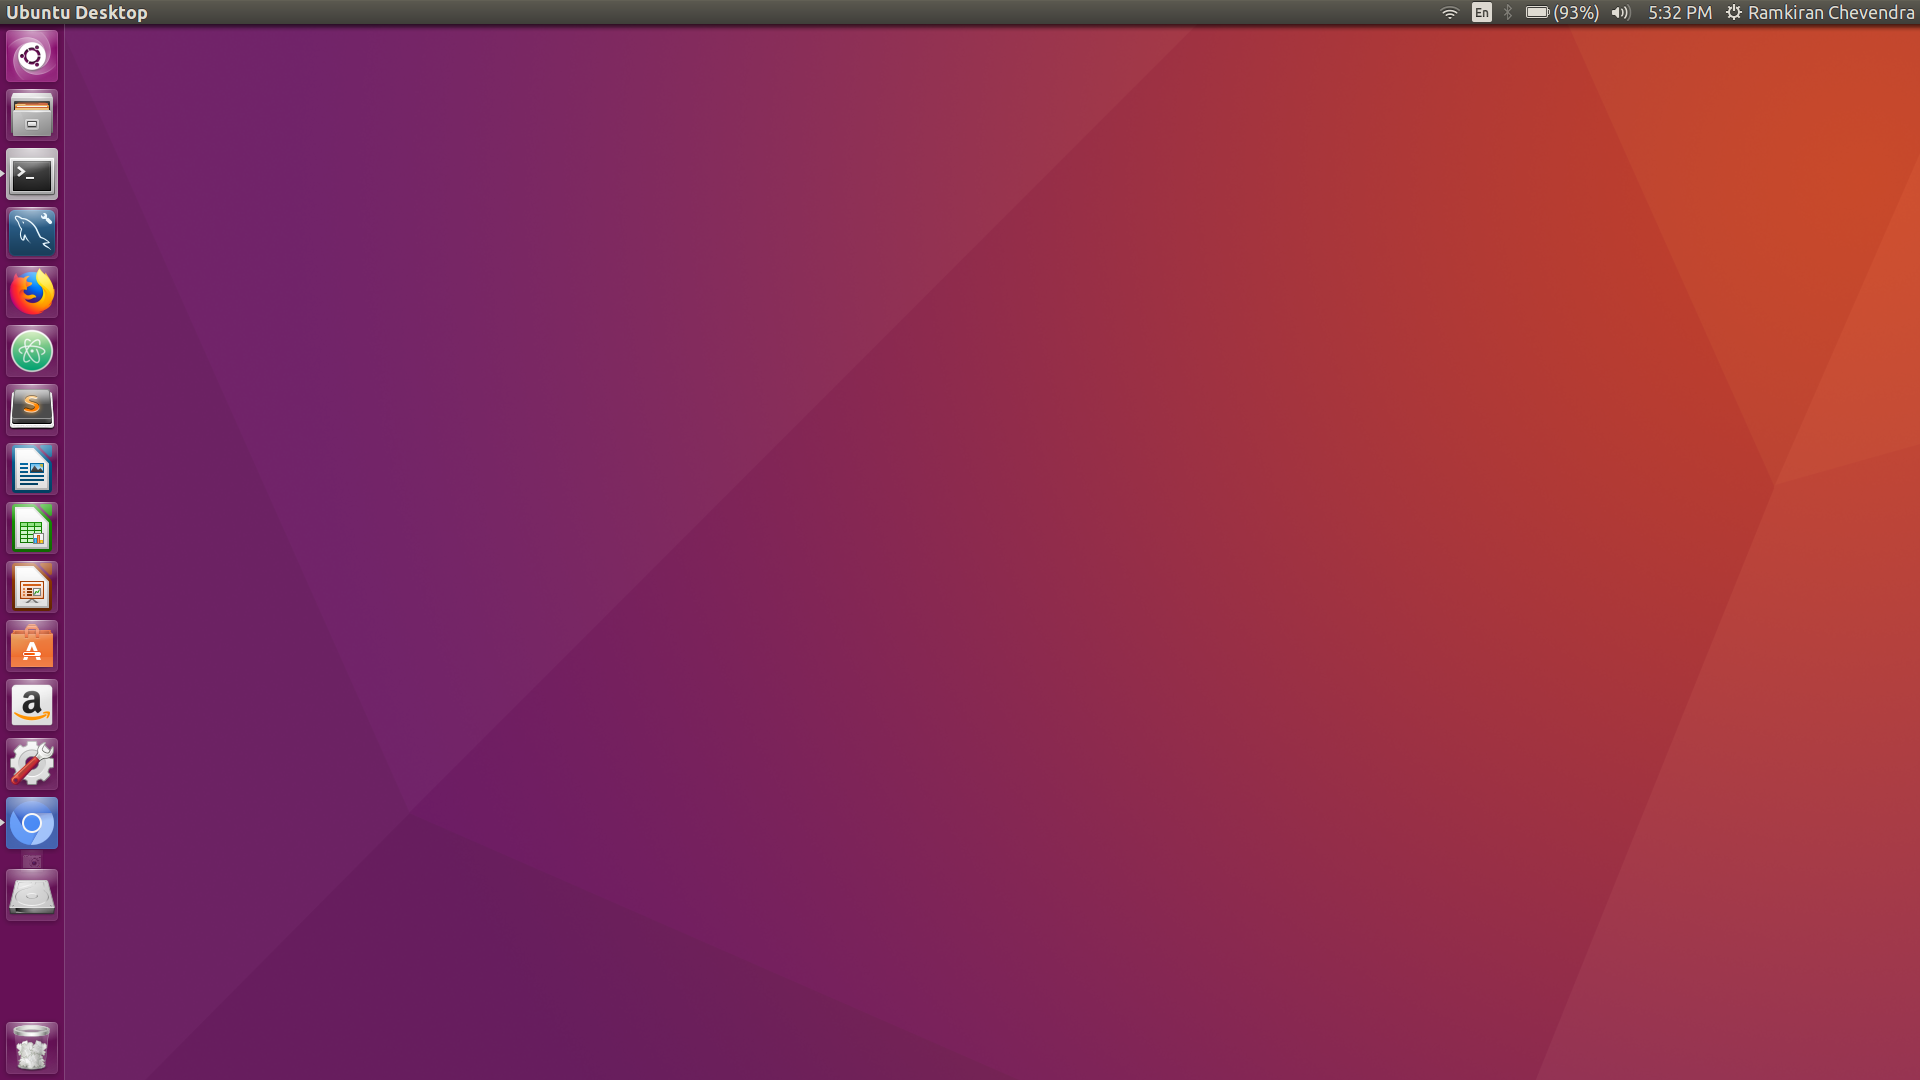The height and width of the screenshot is (1080, 1920).
Task: Open the Atom editor
Action: [32, 351]
